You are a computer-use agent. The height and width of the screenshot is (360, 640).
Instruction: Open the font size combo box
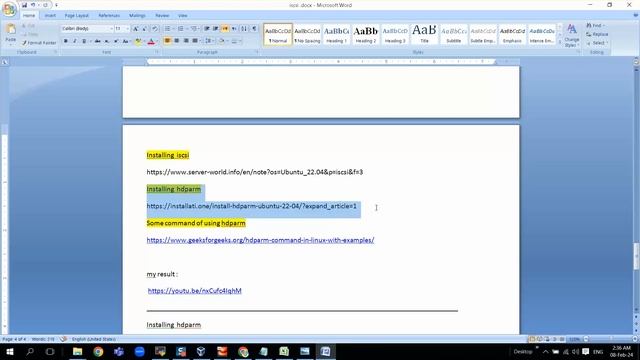(x=122, y=29)
